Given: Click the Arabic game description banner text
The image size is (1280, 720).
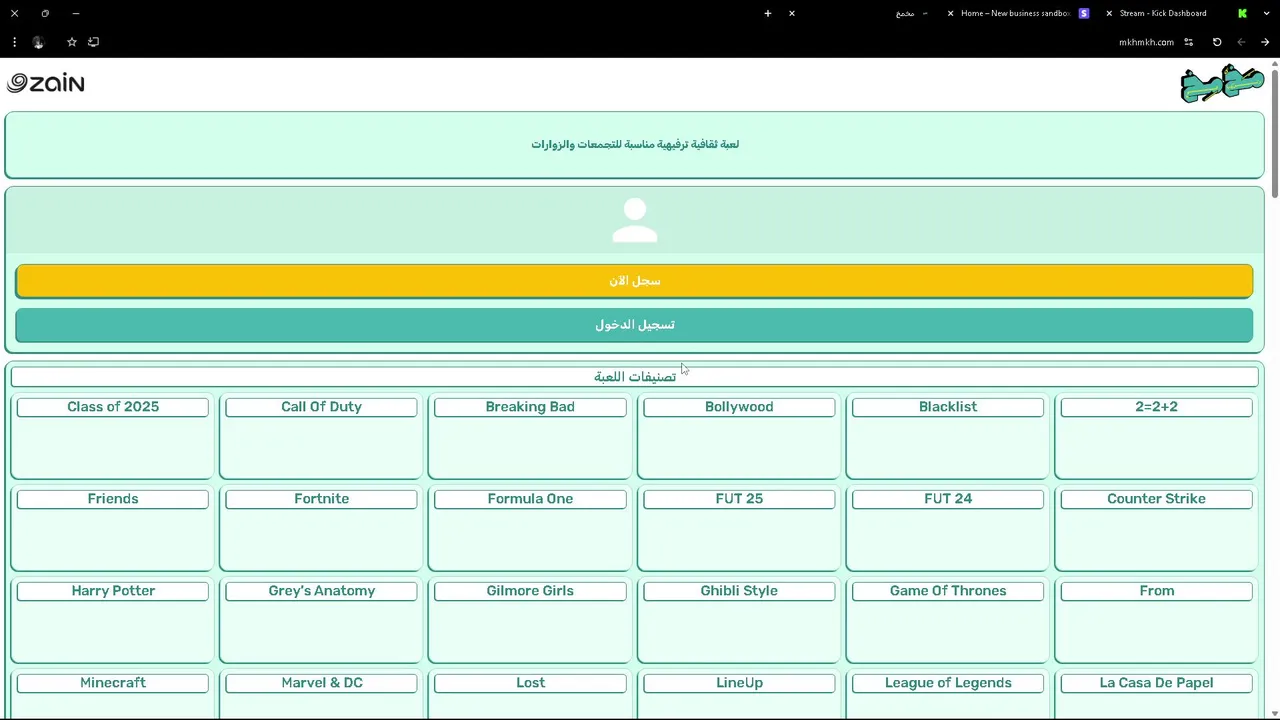Looking at the screenshot, I should click(635, 144).
